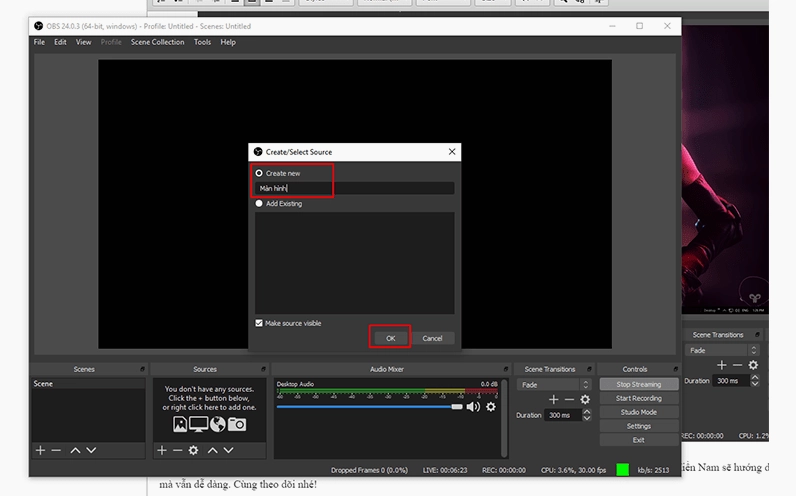This screenshot has width=796, height=496.
Task: Move scene down with the down arrow
Action: pos(91,451)
